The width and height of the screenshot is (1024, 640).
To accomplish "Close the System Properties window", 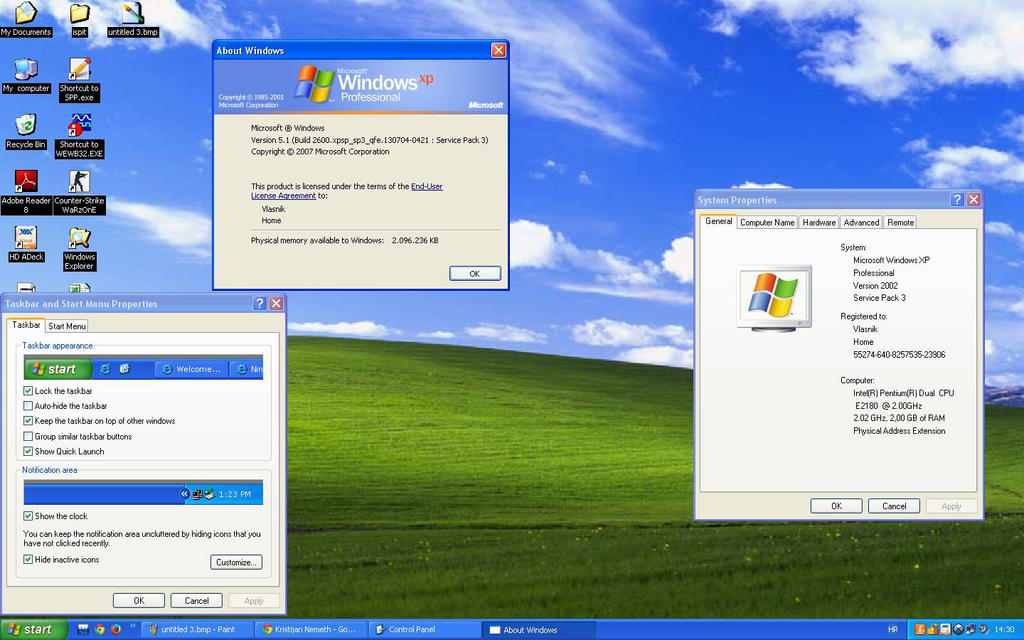I will (x=973, y=200).
